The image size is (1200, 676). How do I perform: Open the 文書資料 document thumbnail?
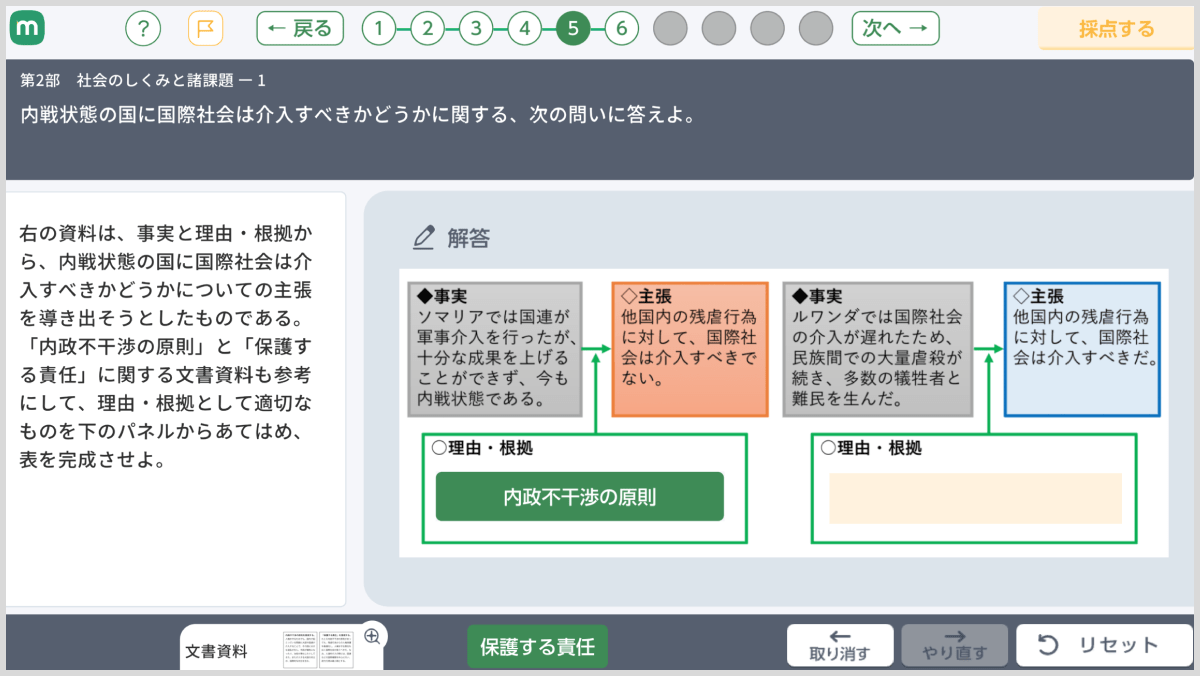point(319,649)
